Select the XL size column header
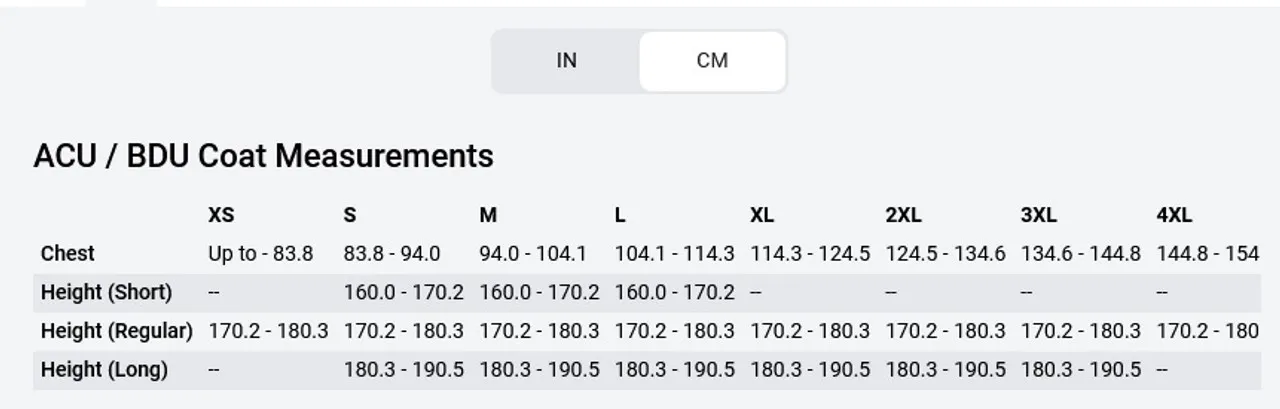Viewport: 1280px width, 409px height. (x=762, y=215)
